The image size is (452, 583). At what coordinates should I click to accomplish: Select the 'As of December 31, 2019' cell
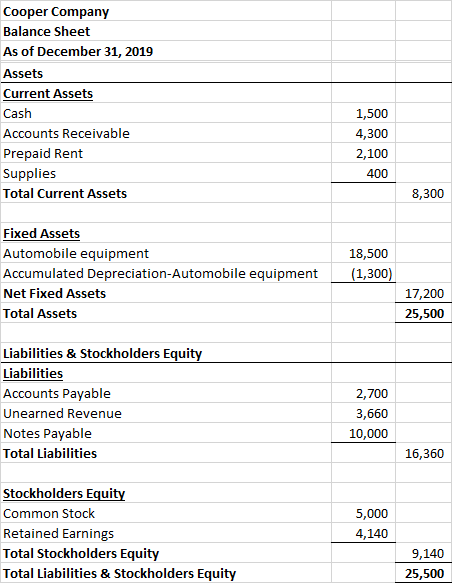click(78, 51)
